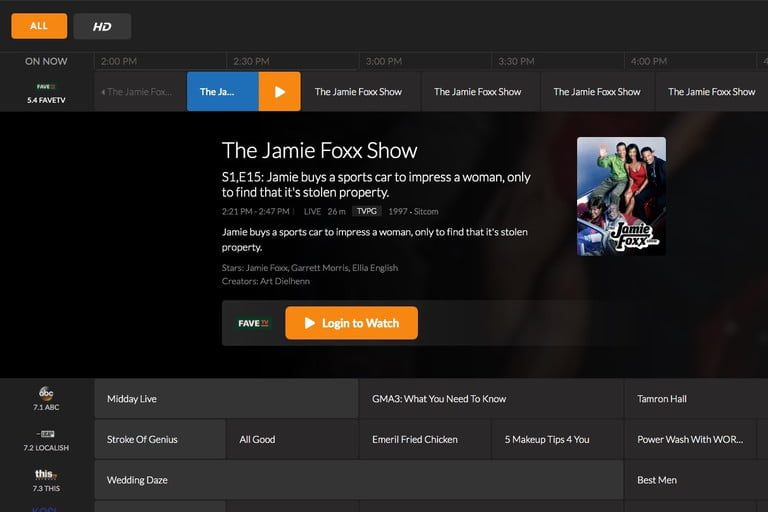This screenshot has width=768, height=512.
Task: Click the 3:00 PM timeline marker
Action: tap(384, 61)
